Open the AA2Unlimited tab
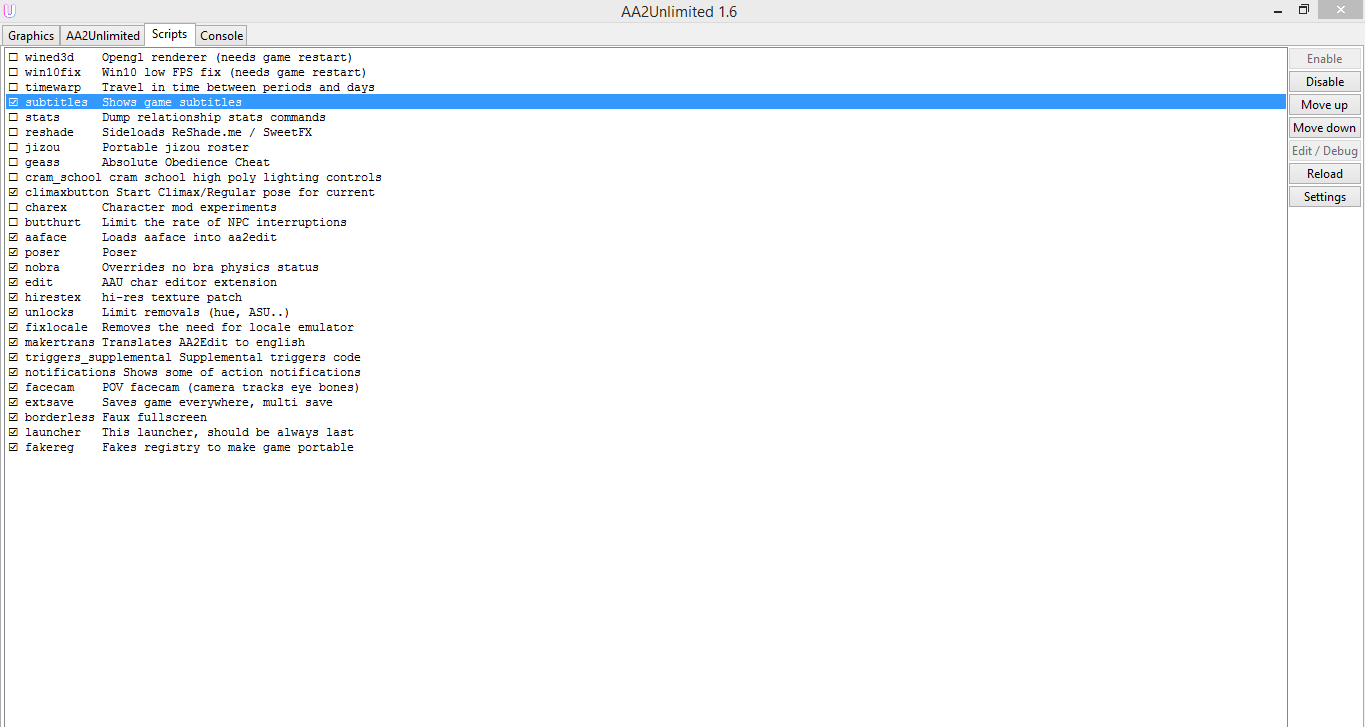Viewport: 1365px width, 727px height. click(103, 35)
